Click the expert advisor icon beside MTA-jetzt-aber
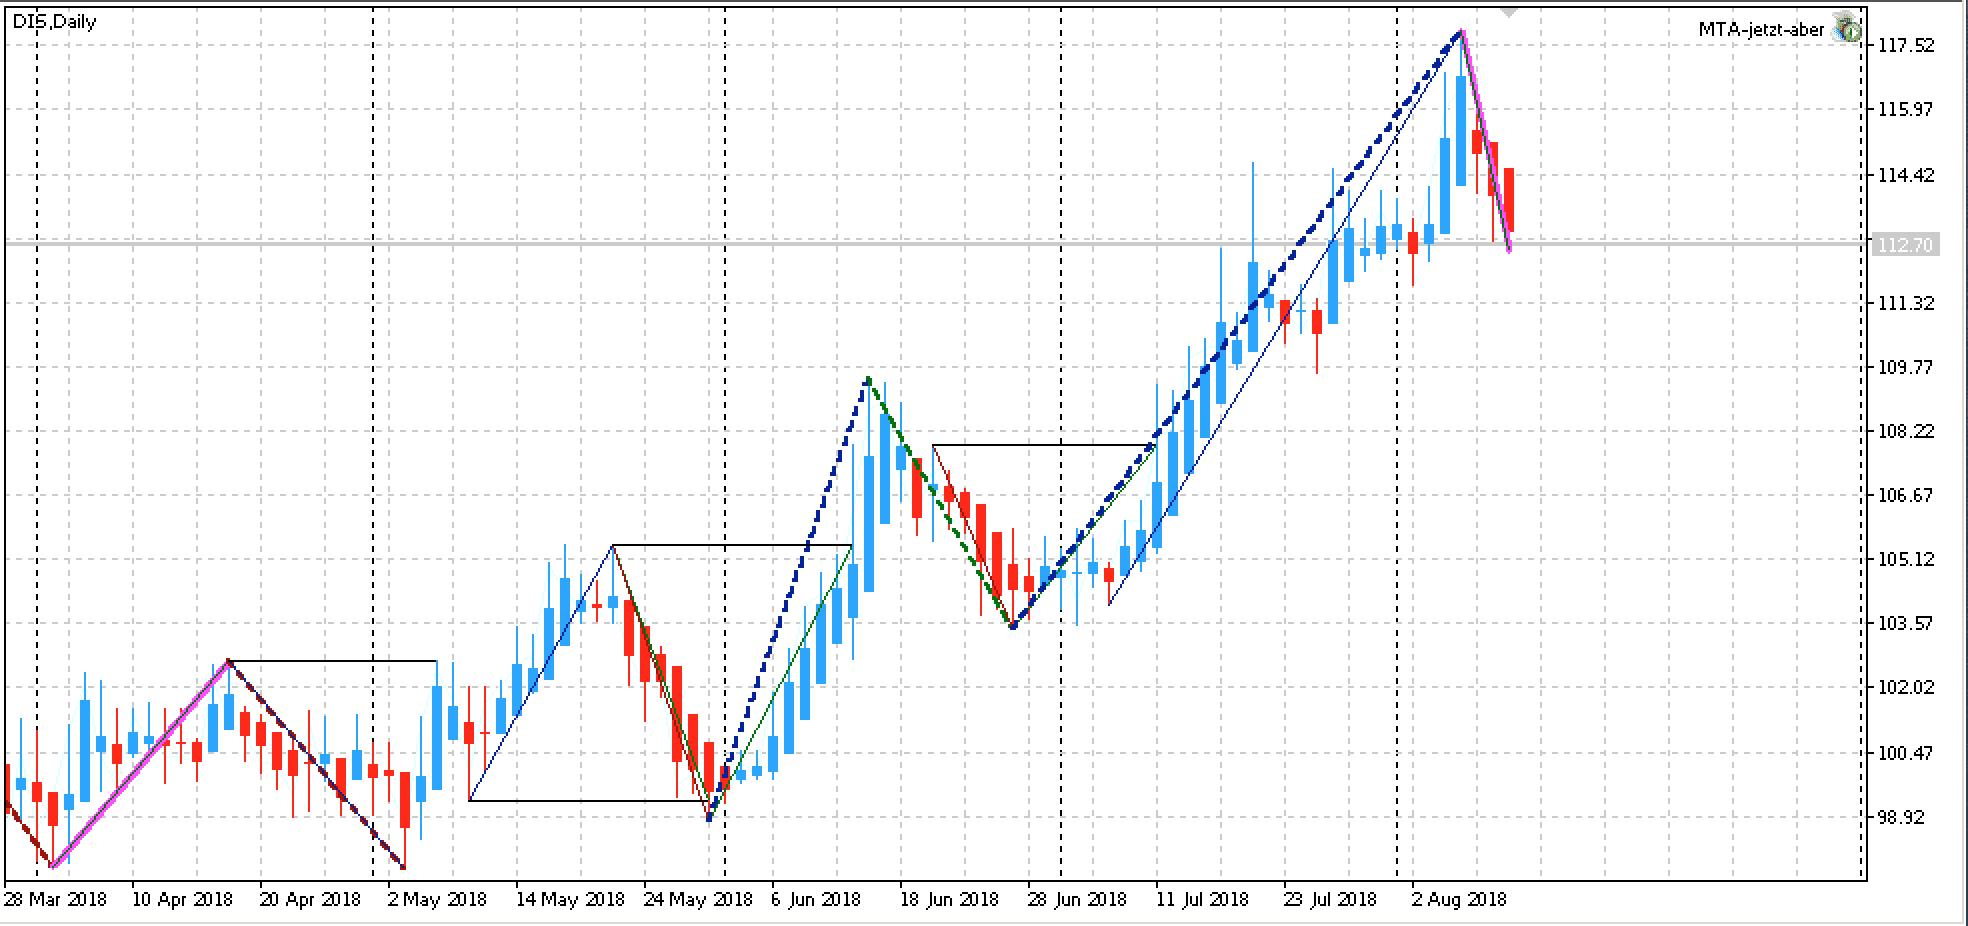The width and height of the screenshot is (1968, 926). click(x=1846, y=29)
